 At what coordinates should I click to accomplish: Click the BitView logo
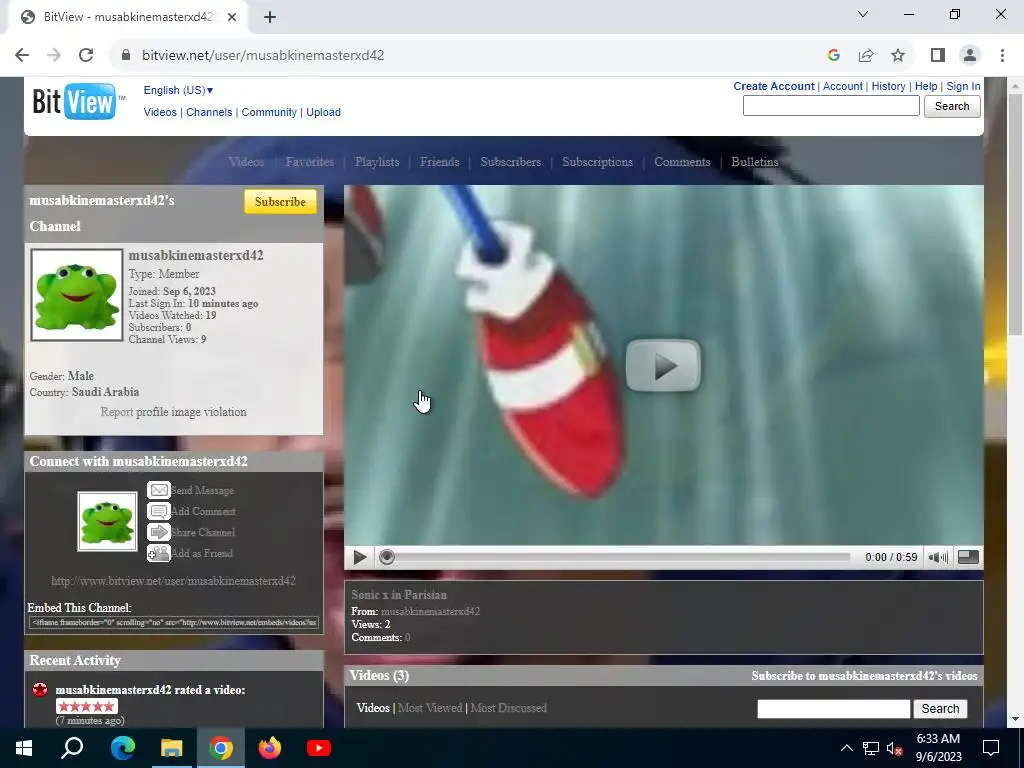pyautogui.click(x=78, y=101)
